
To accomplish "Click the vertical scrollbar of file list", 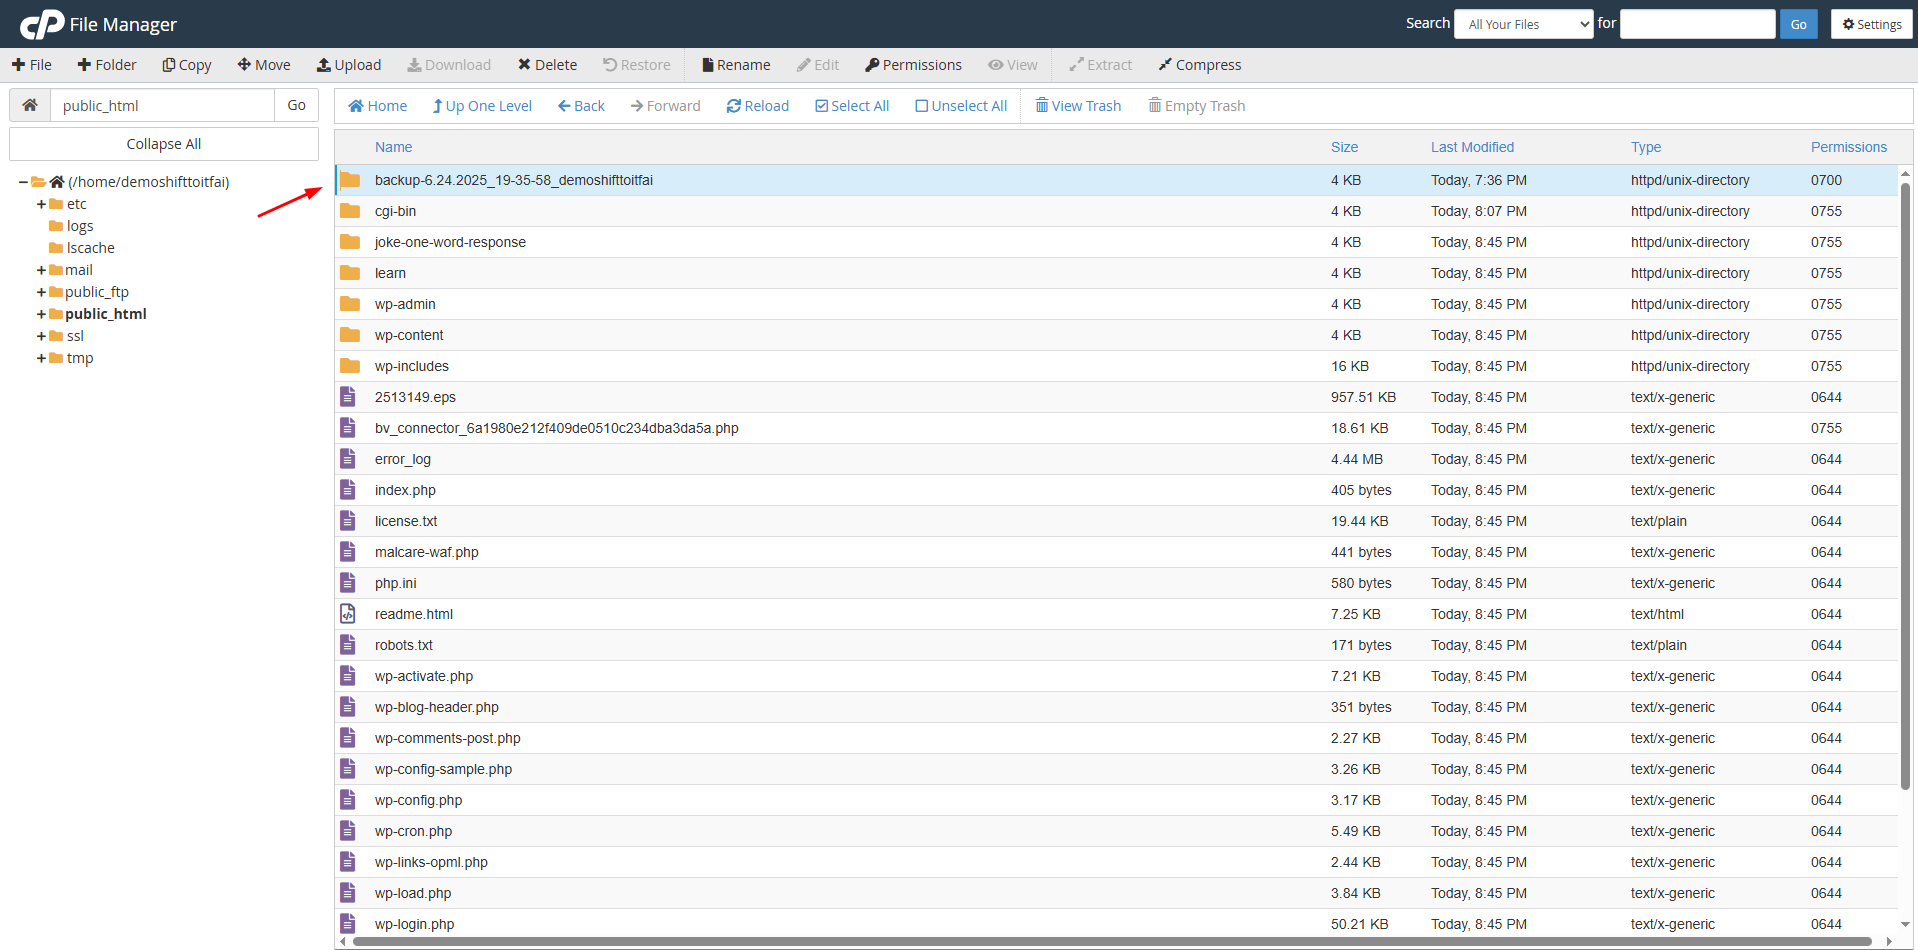I will (1905, 485).
